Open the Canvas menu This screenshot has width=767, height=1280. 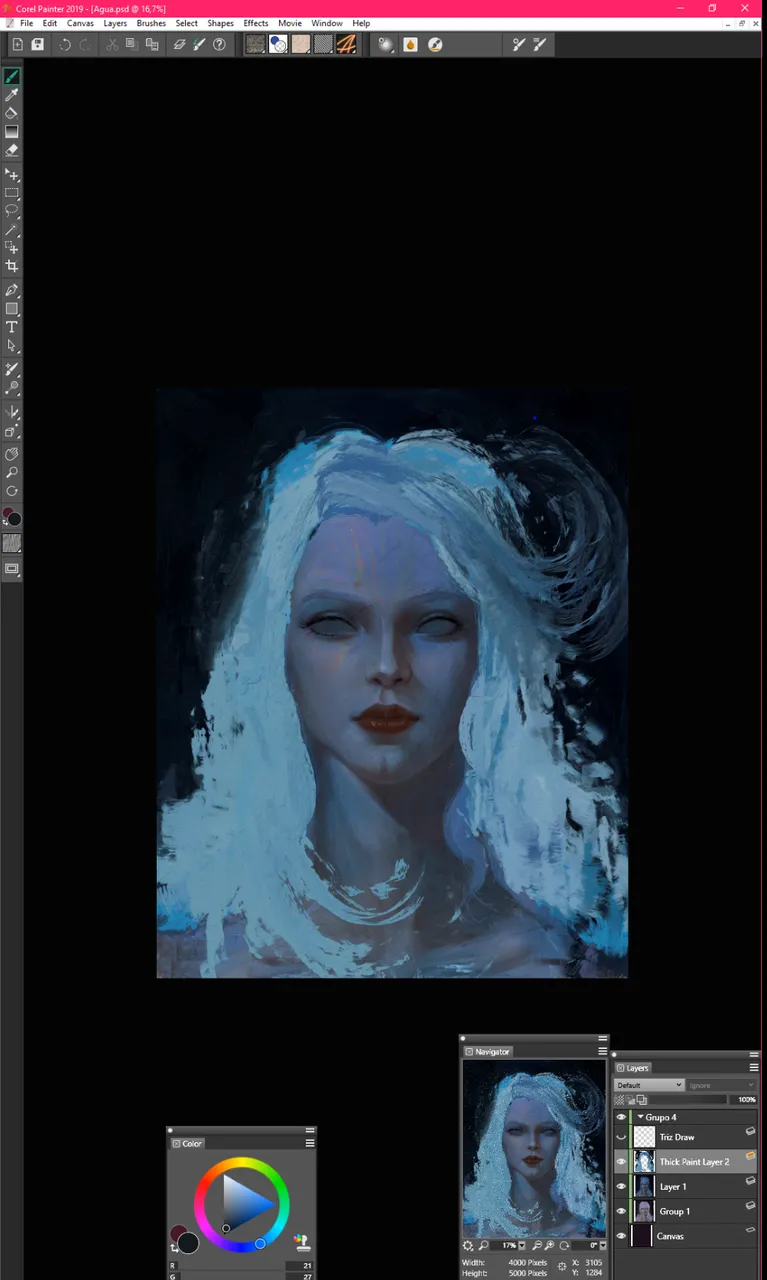point(80,23)
